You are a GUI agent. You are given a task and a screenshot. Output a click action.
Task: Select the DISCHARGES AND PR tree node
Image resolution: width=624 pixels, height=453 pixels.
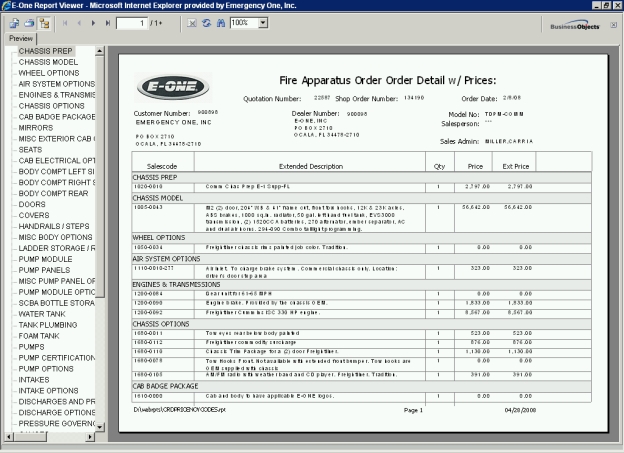(x=57, y=401)
